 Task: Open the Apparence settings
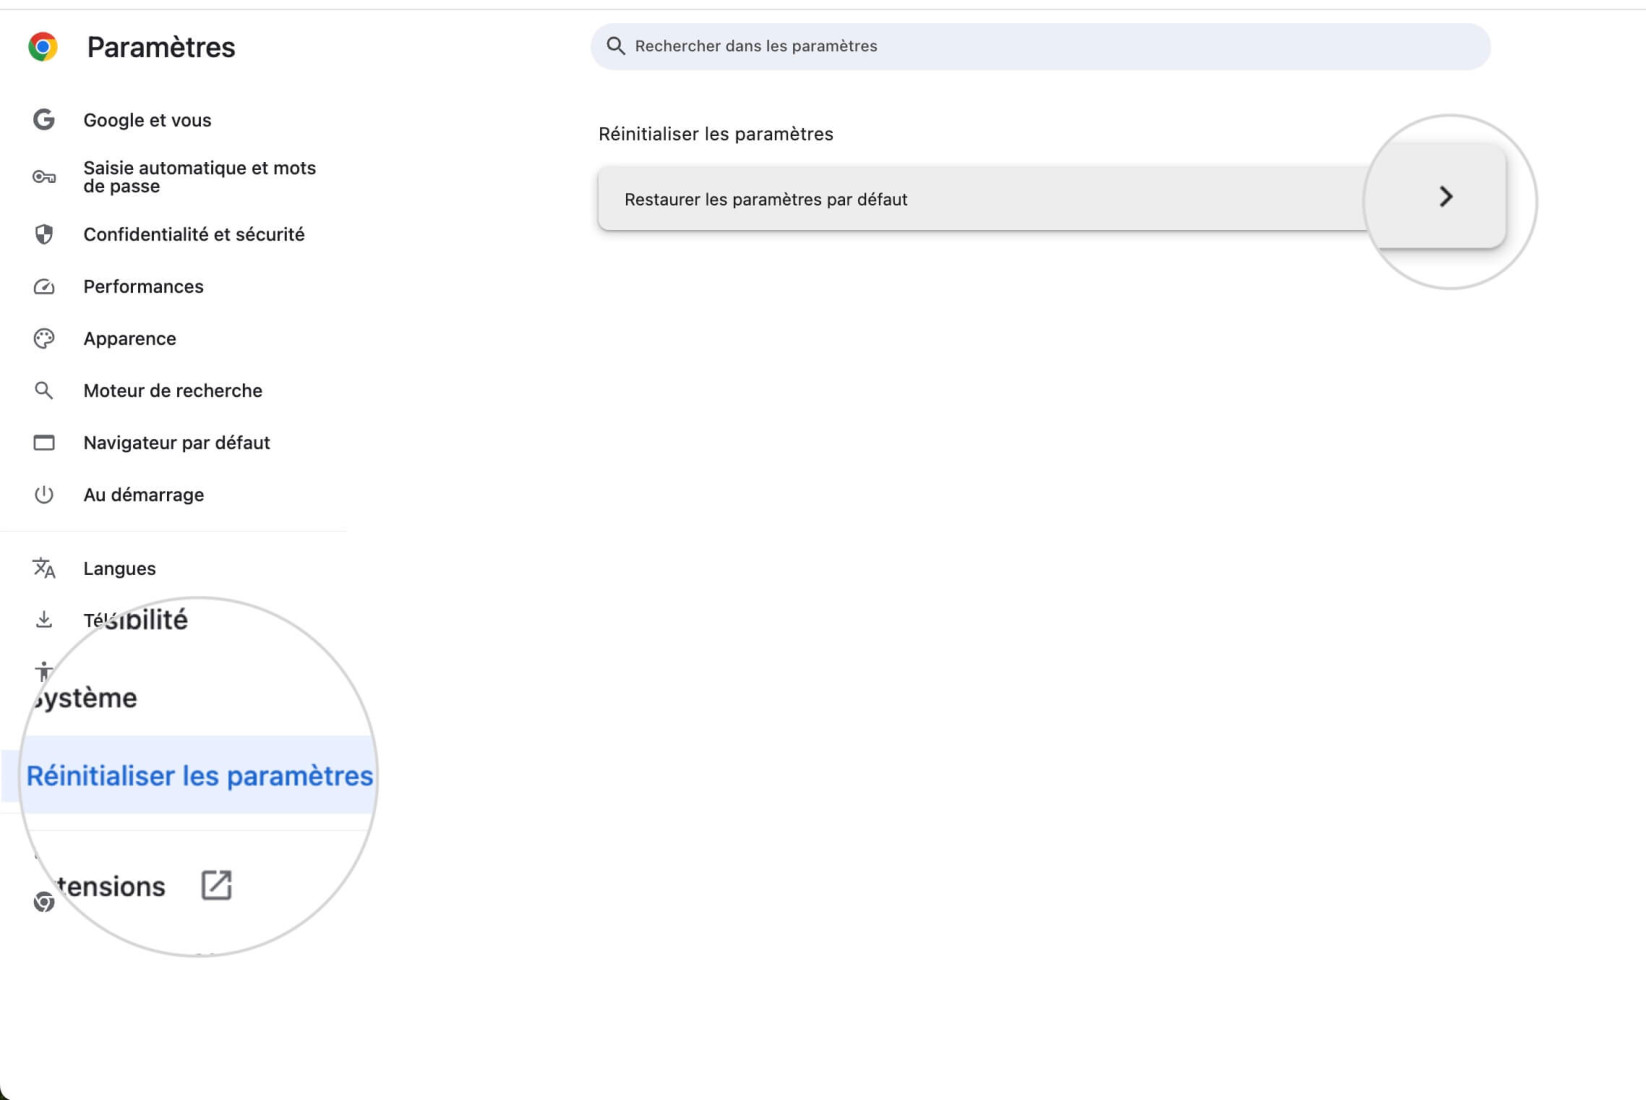point(130,339)
